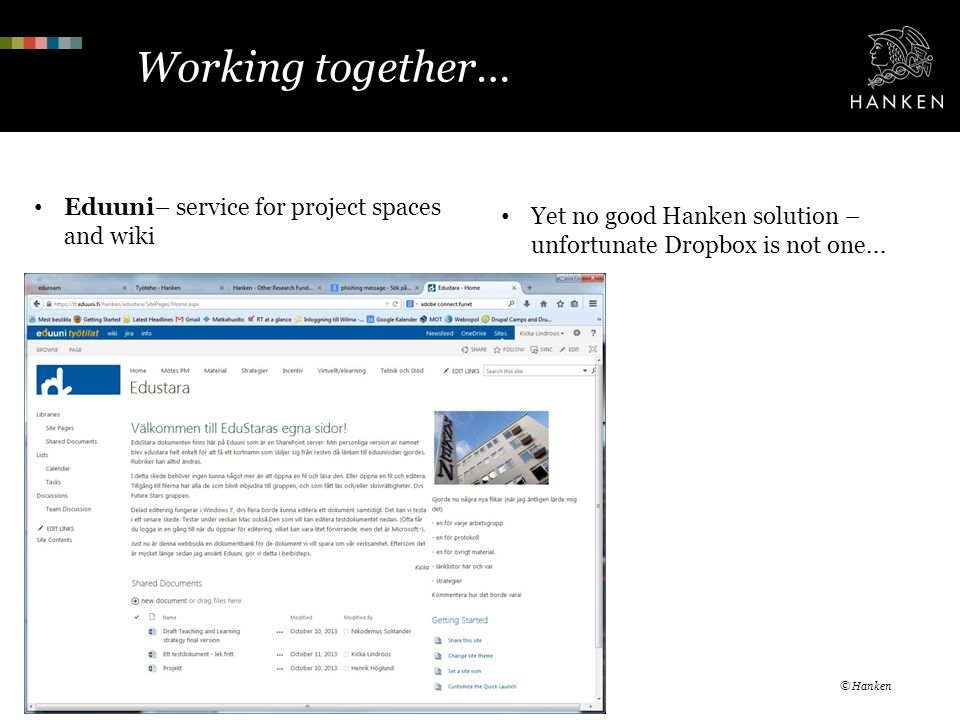The width and height of the screenshot is (960, 720).
Task: Click the SHARE icon on the ribbon
Action: [x=465, y=350]
